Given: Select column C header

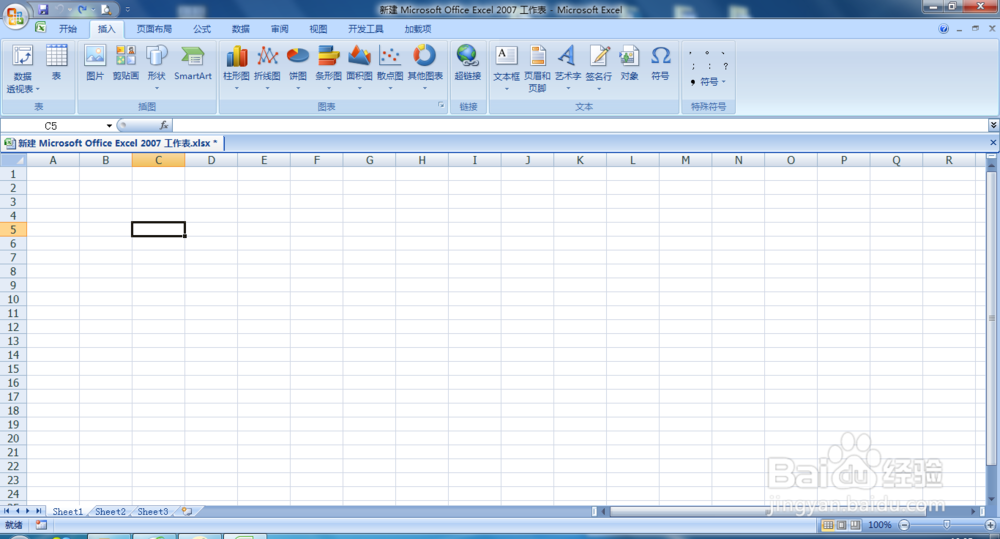Looking at the screenshot, I should pos(158,160).
